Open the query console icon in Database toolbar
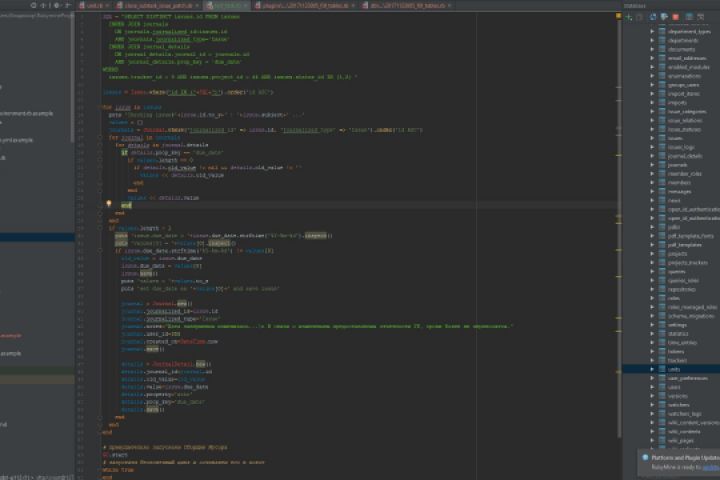The image size is (720, 480). pos(701,17)
